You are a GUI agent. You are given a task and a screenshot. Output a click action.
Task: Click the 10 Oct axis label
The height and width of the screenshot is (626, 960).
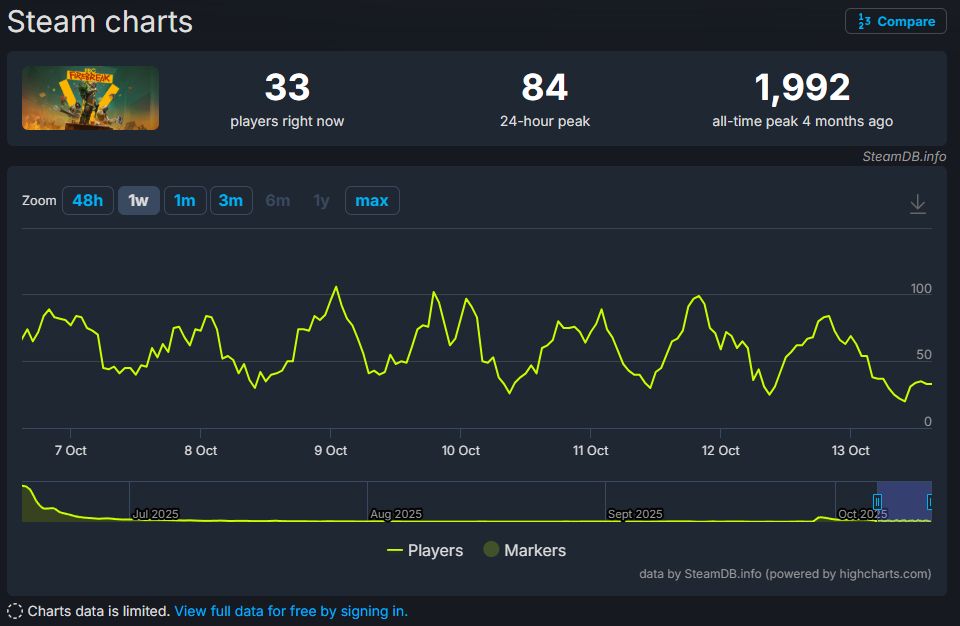pyautogui.click(x=461, y=450)
